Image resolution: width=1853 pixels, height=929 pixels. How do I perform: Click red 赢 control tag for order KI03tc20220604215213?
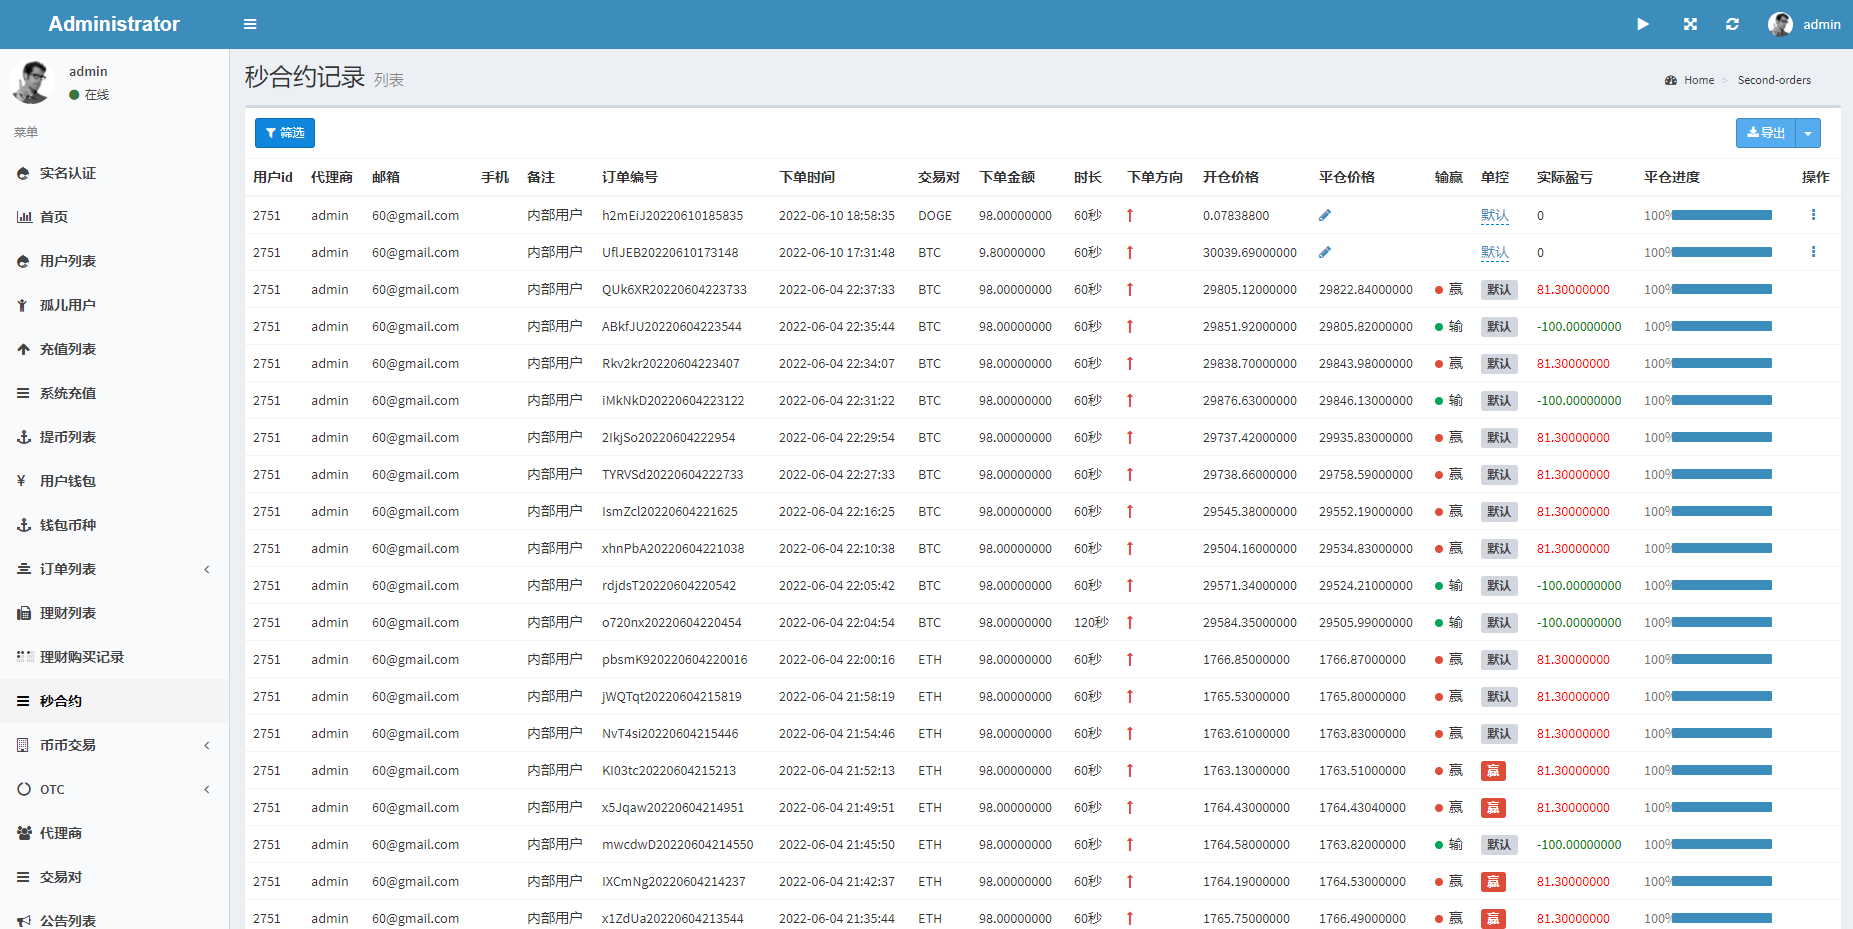tap(1493, 771)
